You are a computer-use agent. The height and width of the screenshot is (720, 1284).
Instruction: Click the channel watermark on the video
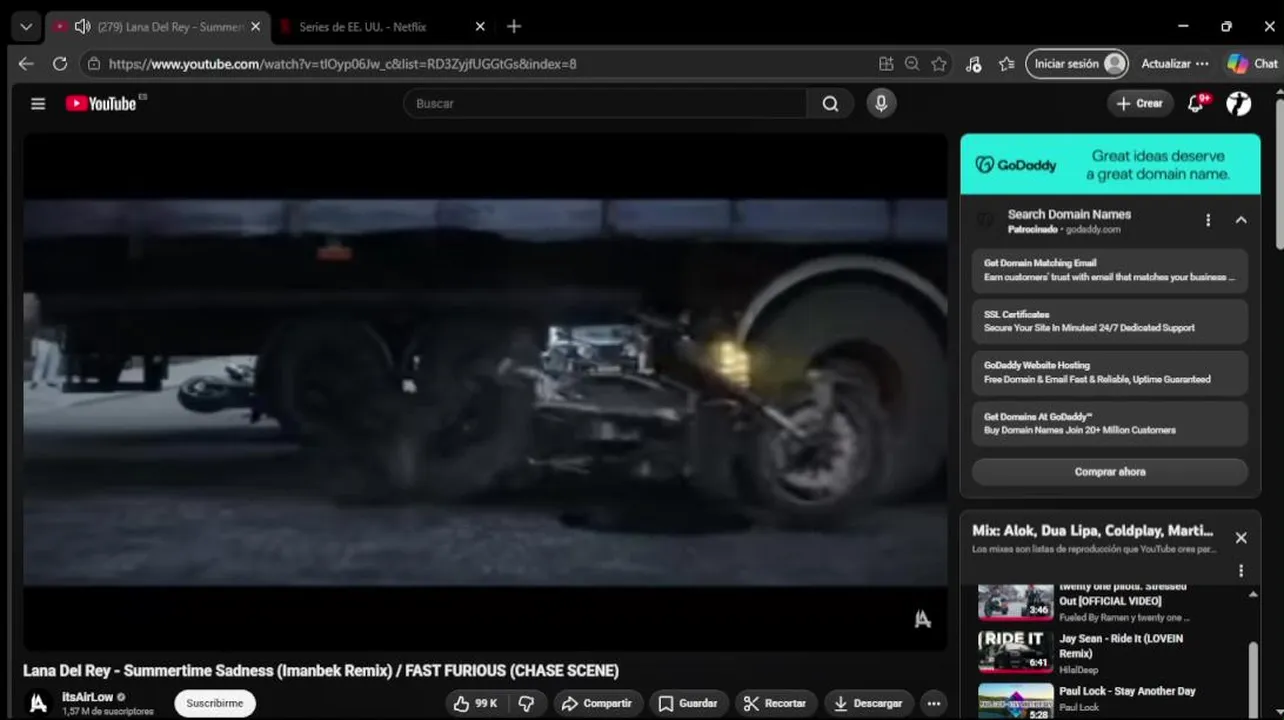pyautogui.click(x=923, y=619)
